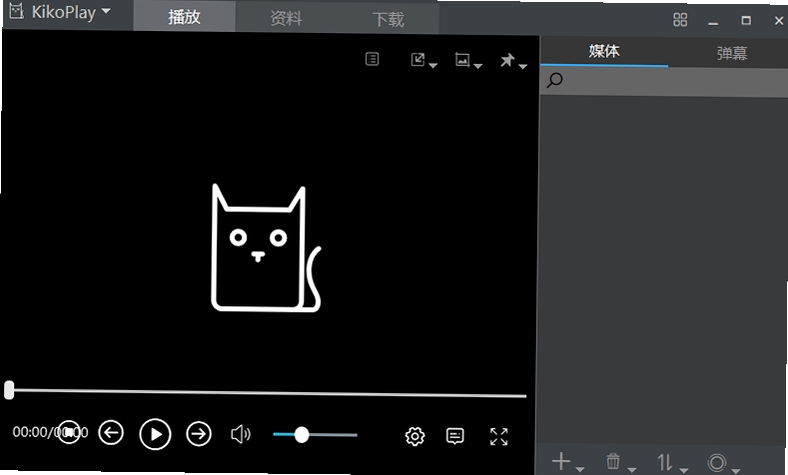788x475 pixels.
Task: Click the cat mascot in video area
Action: pyautogui.click(x=265, y=248)
